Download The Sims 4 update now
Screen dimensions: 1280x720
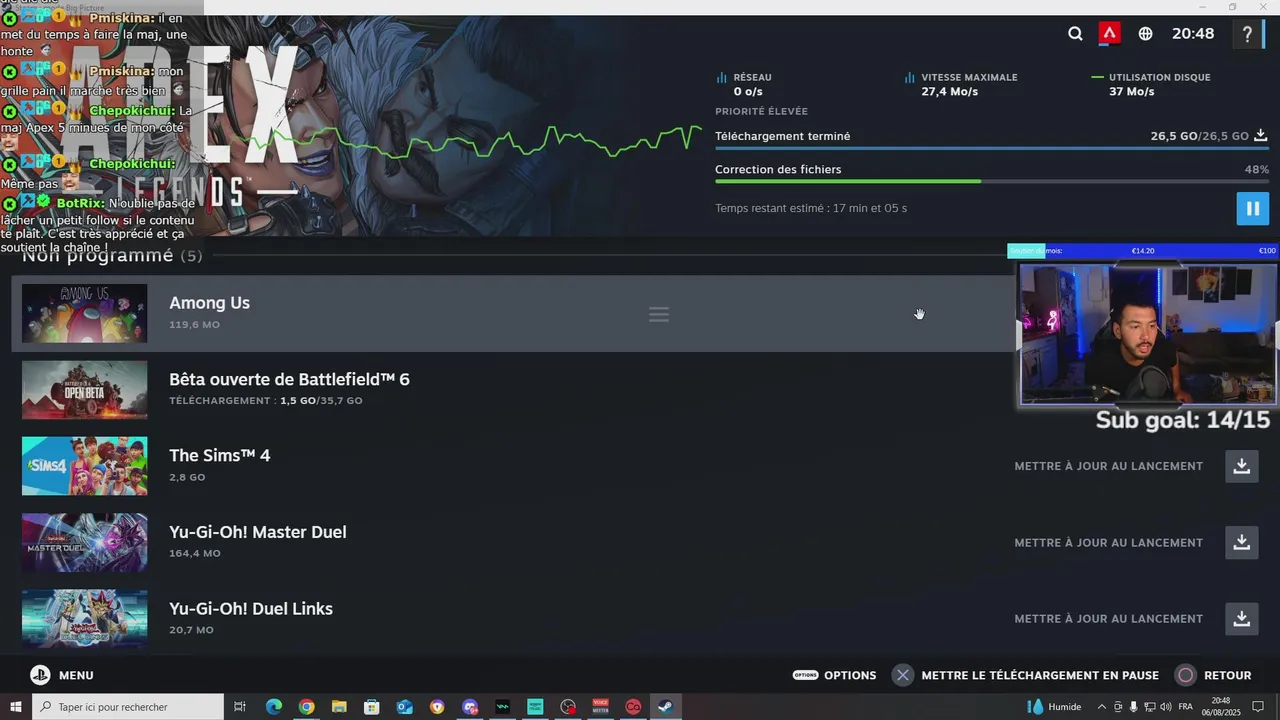point(1241,466)
